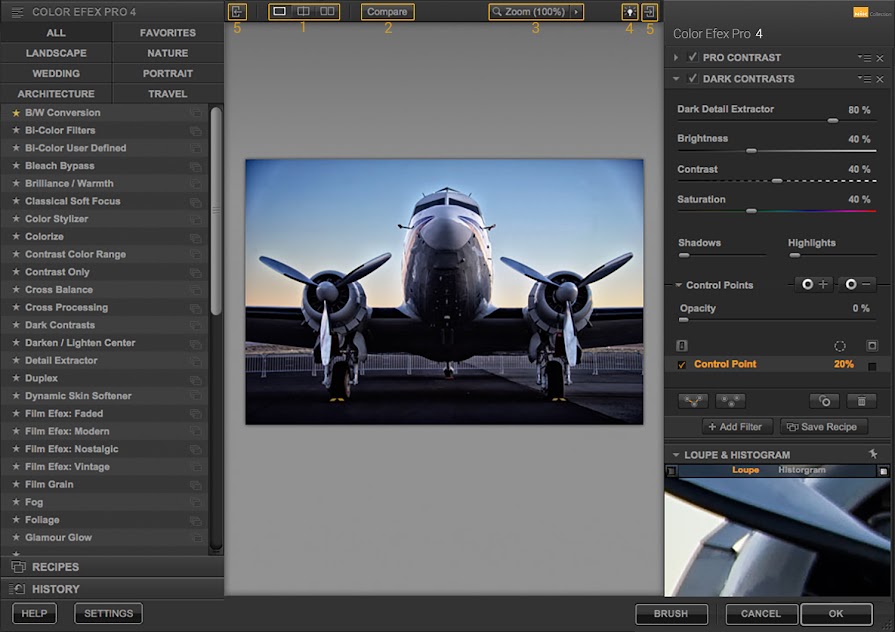Collapse the Control Points section
The height and width of the screenshot is (632, 895).
[x=678, y=285]
